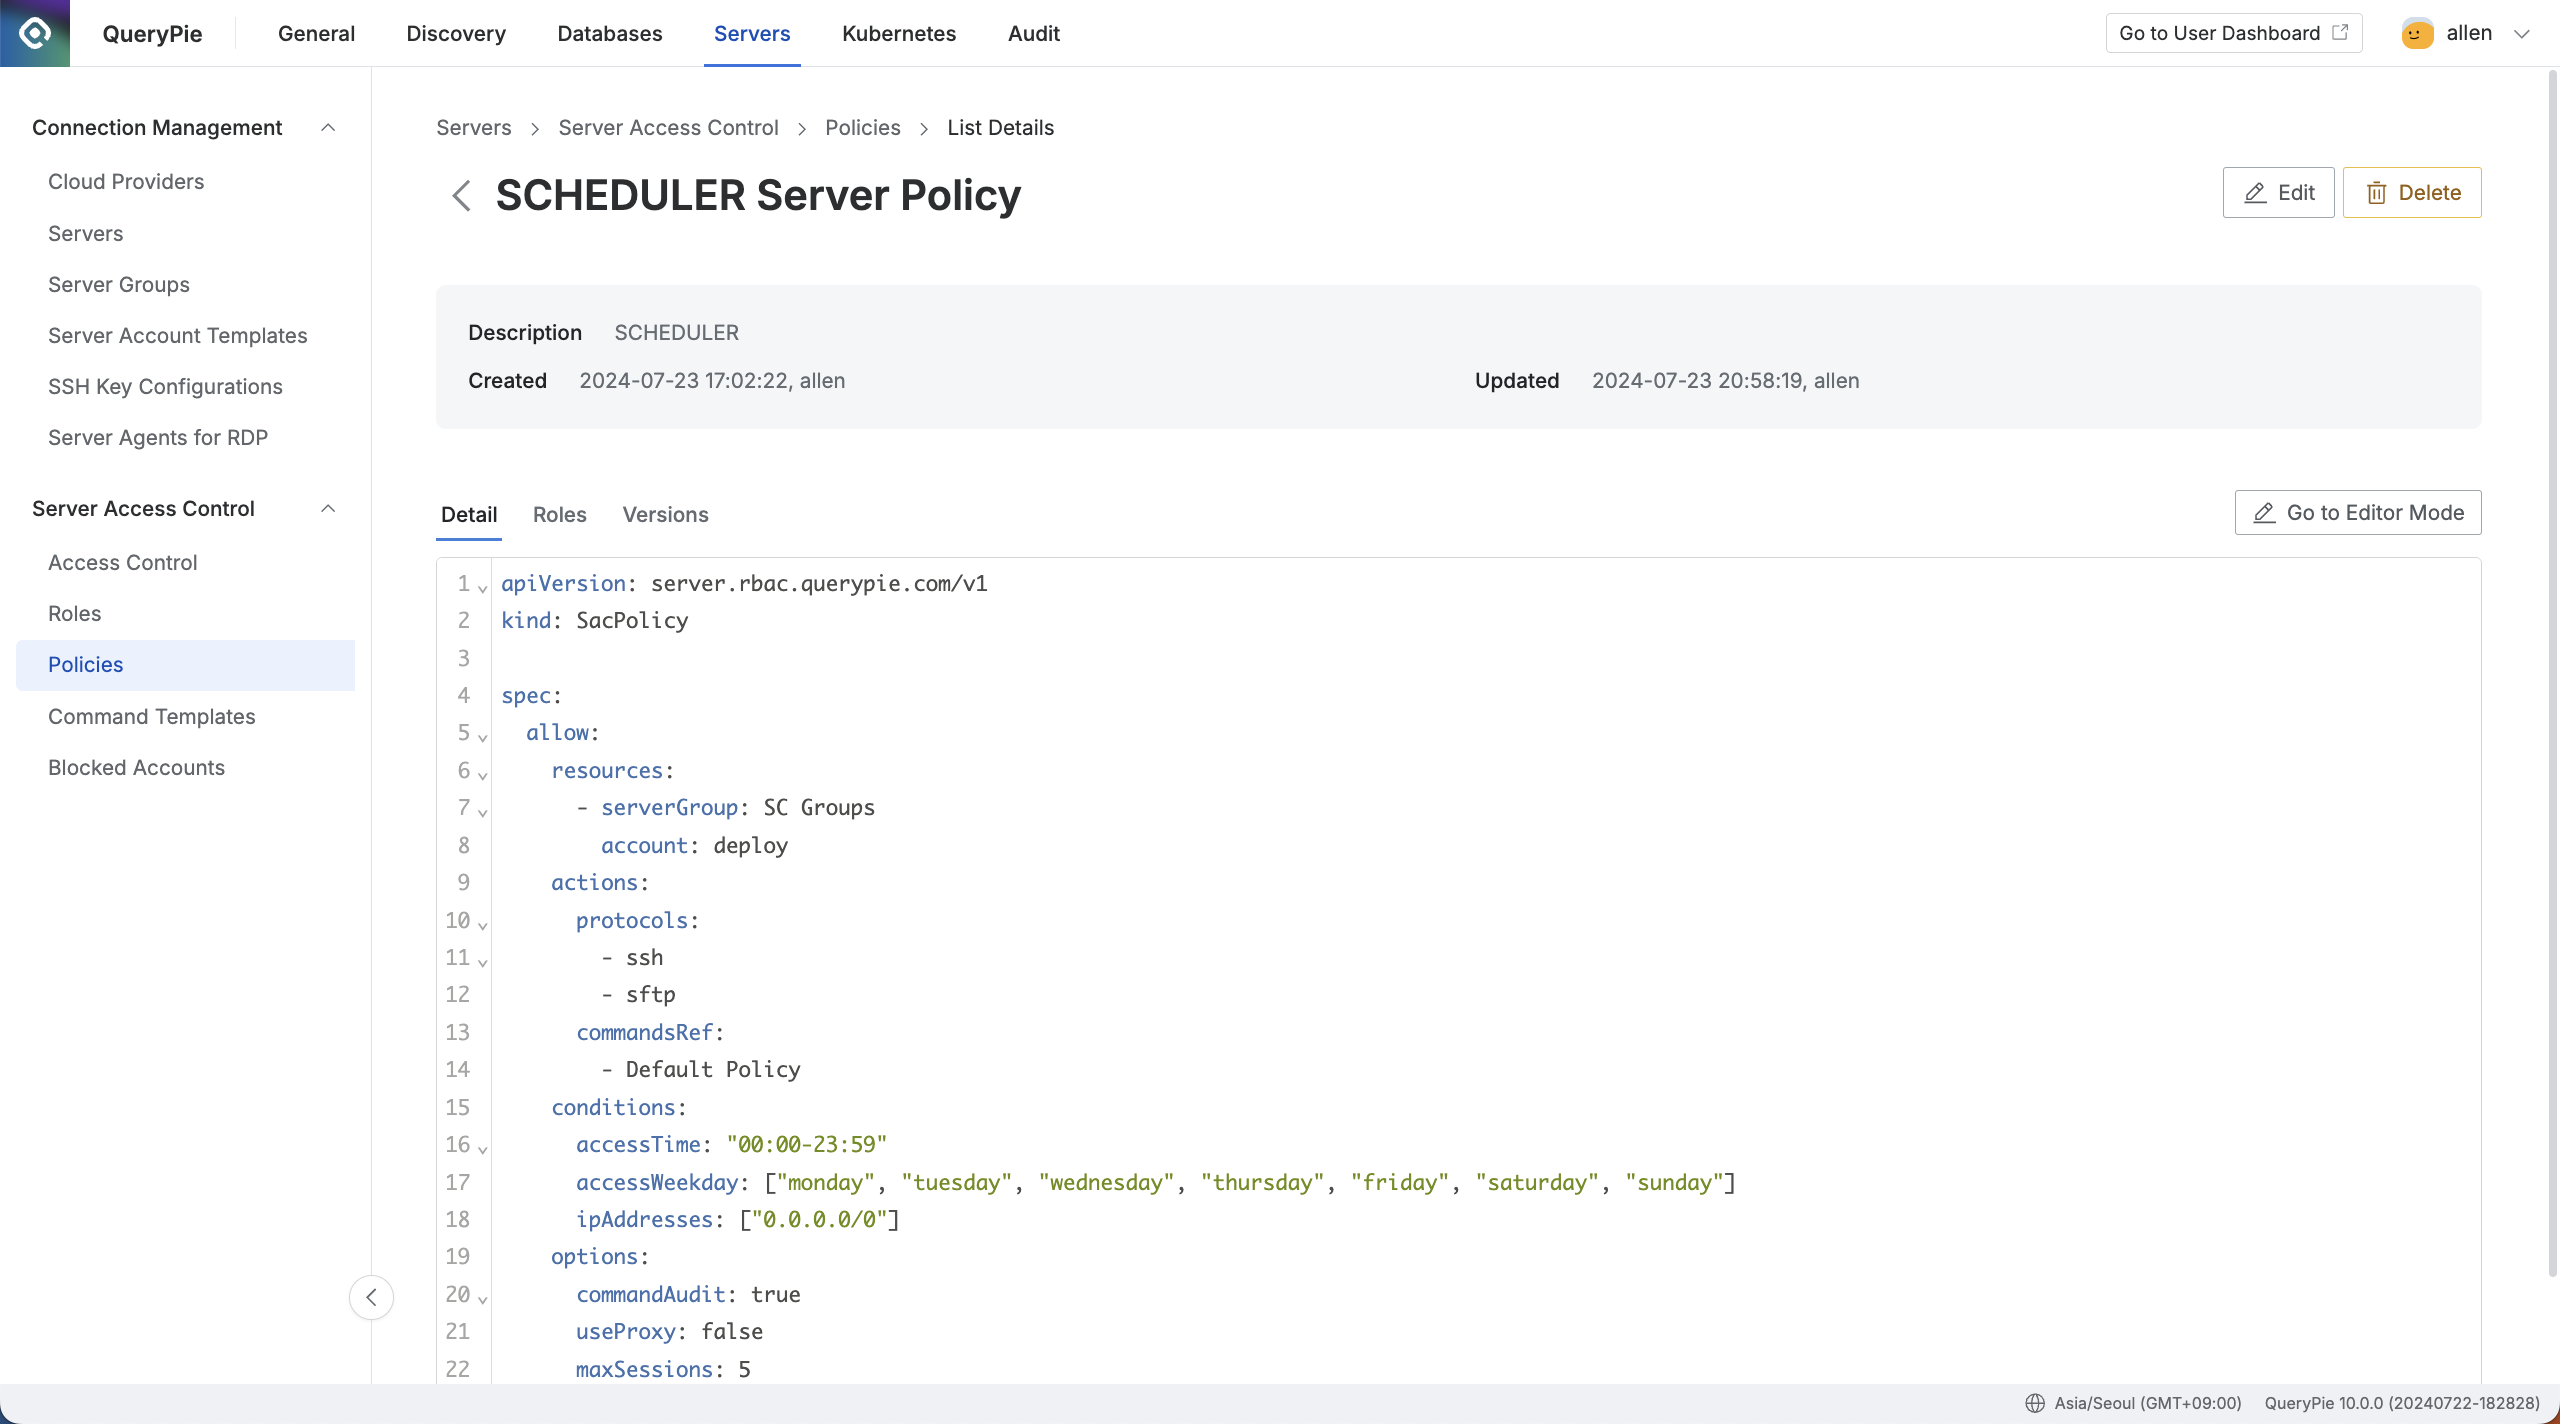Open the Audit top menu
The width and height of the screenshot is (2560, 1424).
coord(1034,33)
